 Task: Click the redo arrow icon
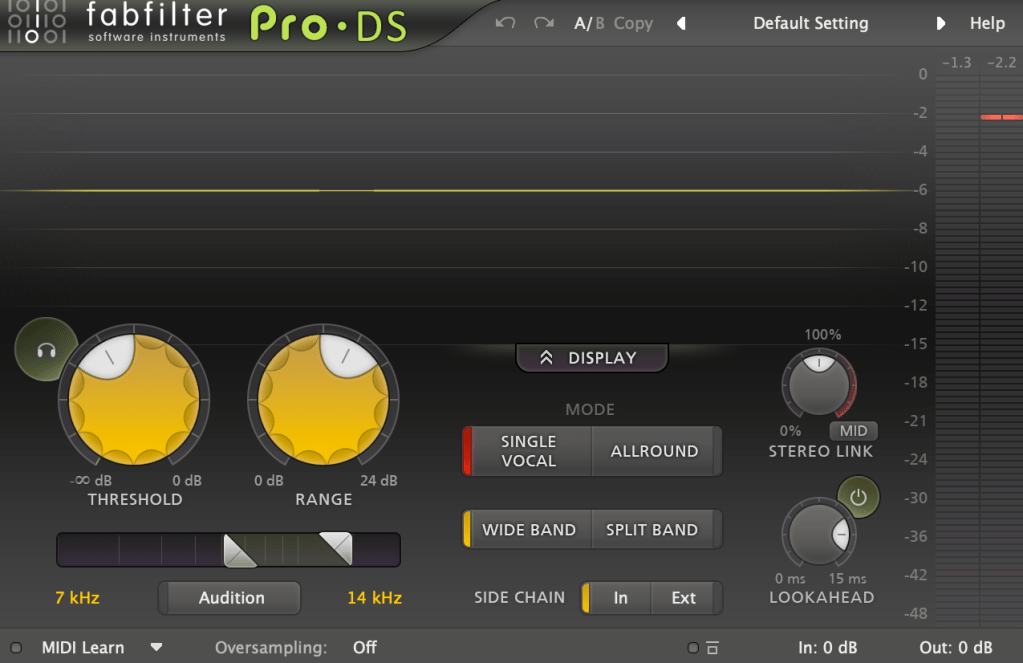pyautogui.click(x=543, y=23)
